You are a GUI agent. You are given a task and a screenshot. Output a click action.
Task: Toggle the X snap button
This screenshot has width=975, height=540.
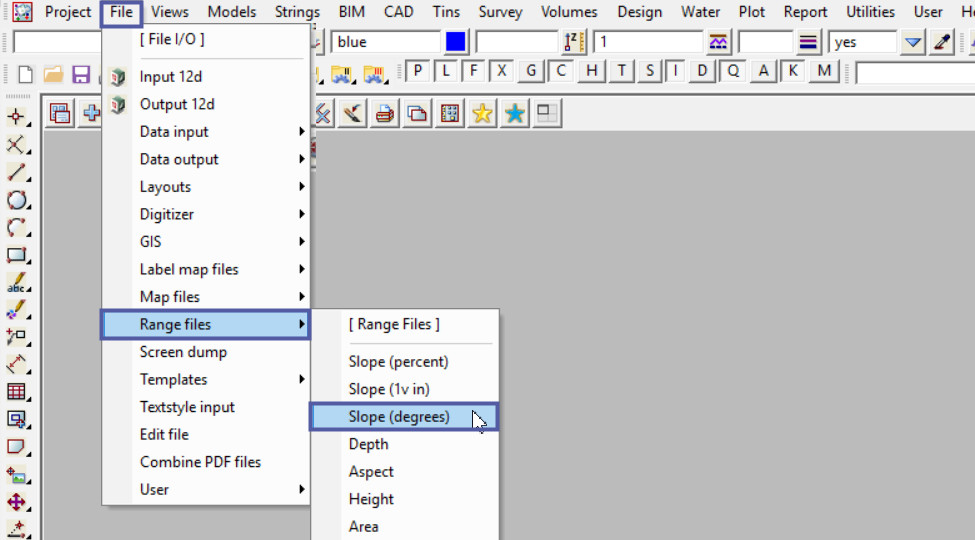502,71
